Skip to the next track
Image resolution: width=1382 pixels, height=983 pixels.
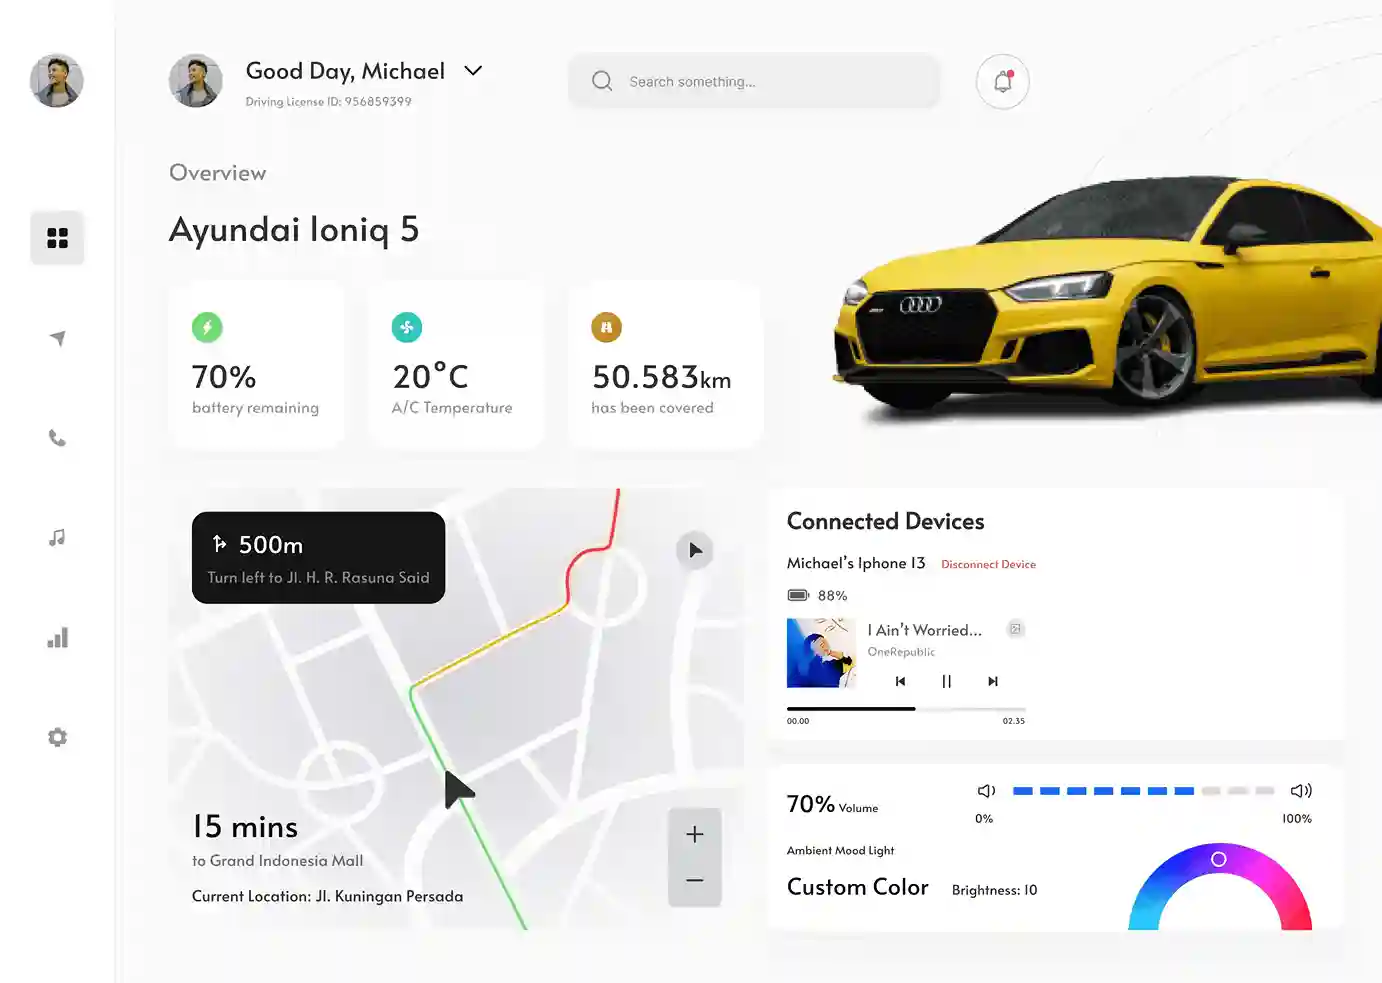click(993, 681)
